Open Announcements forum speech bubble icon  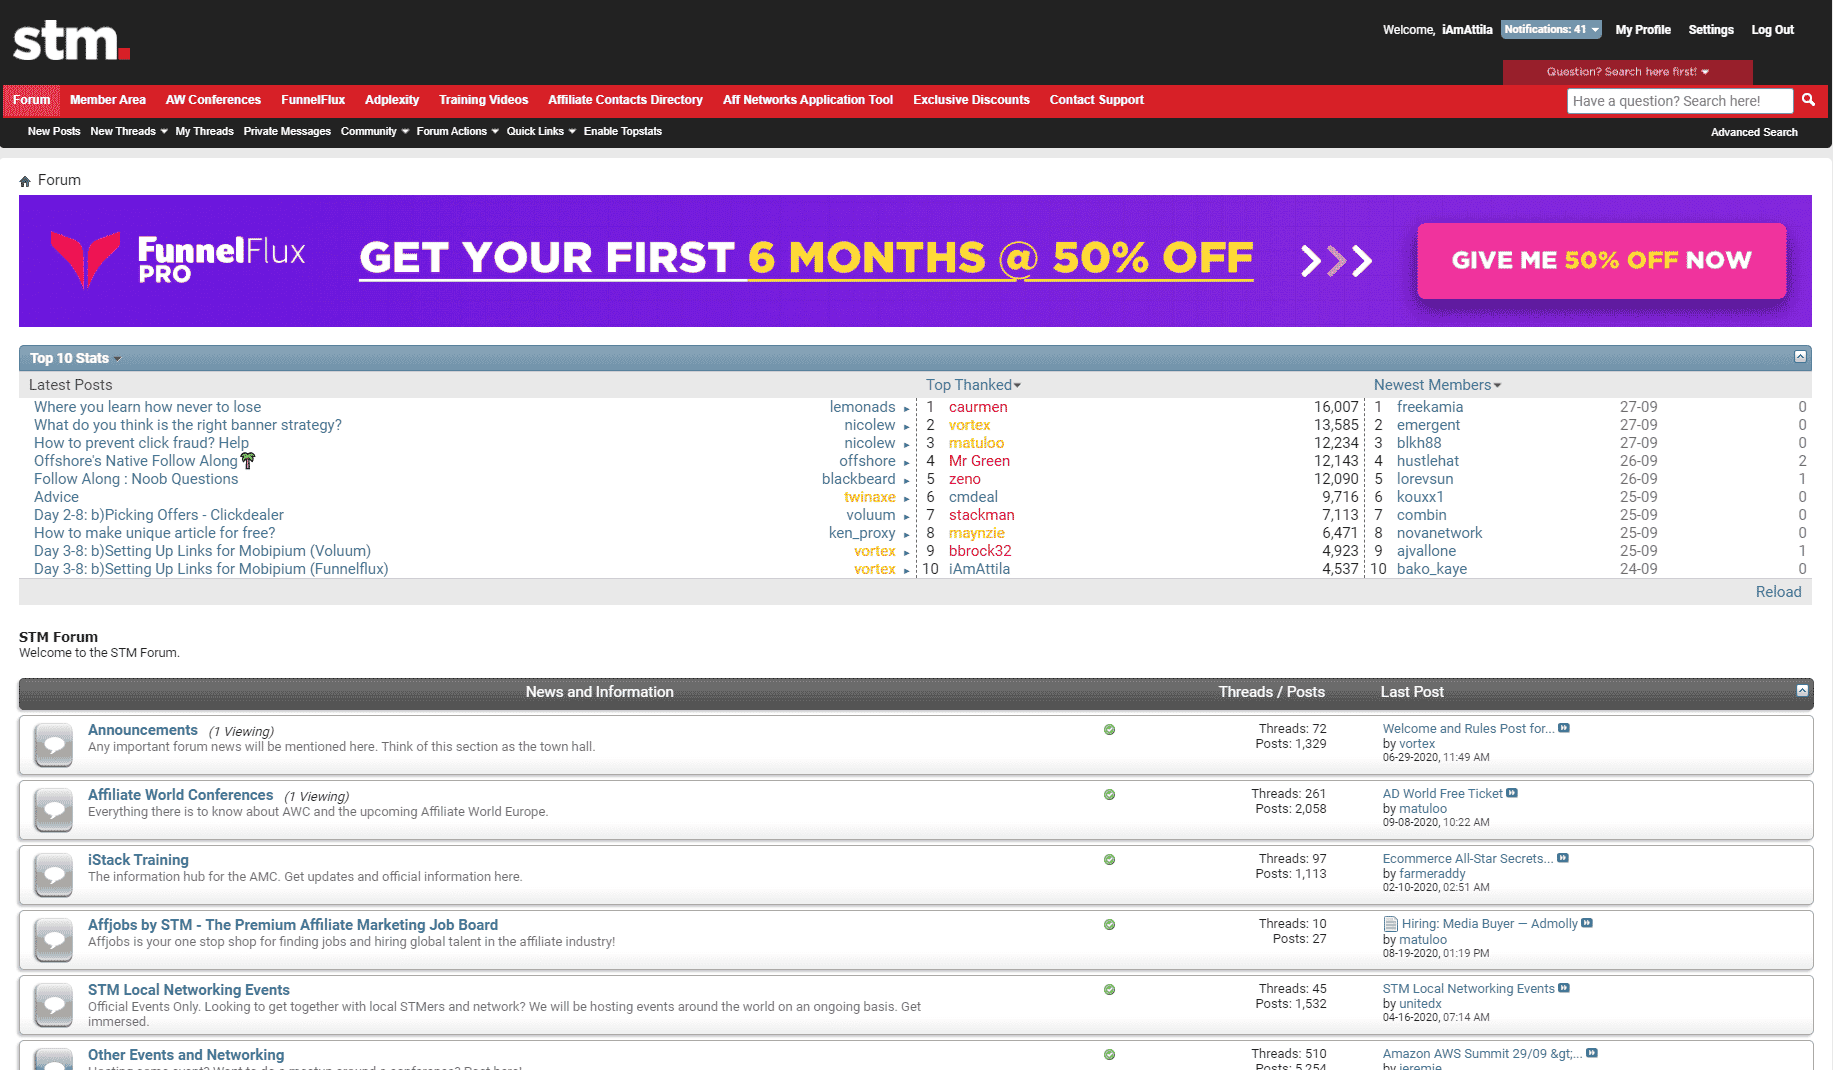[x=53, y=745]
